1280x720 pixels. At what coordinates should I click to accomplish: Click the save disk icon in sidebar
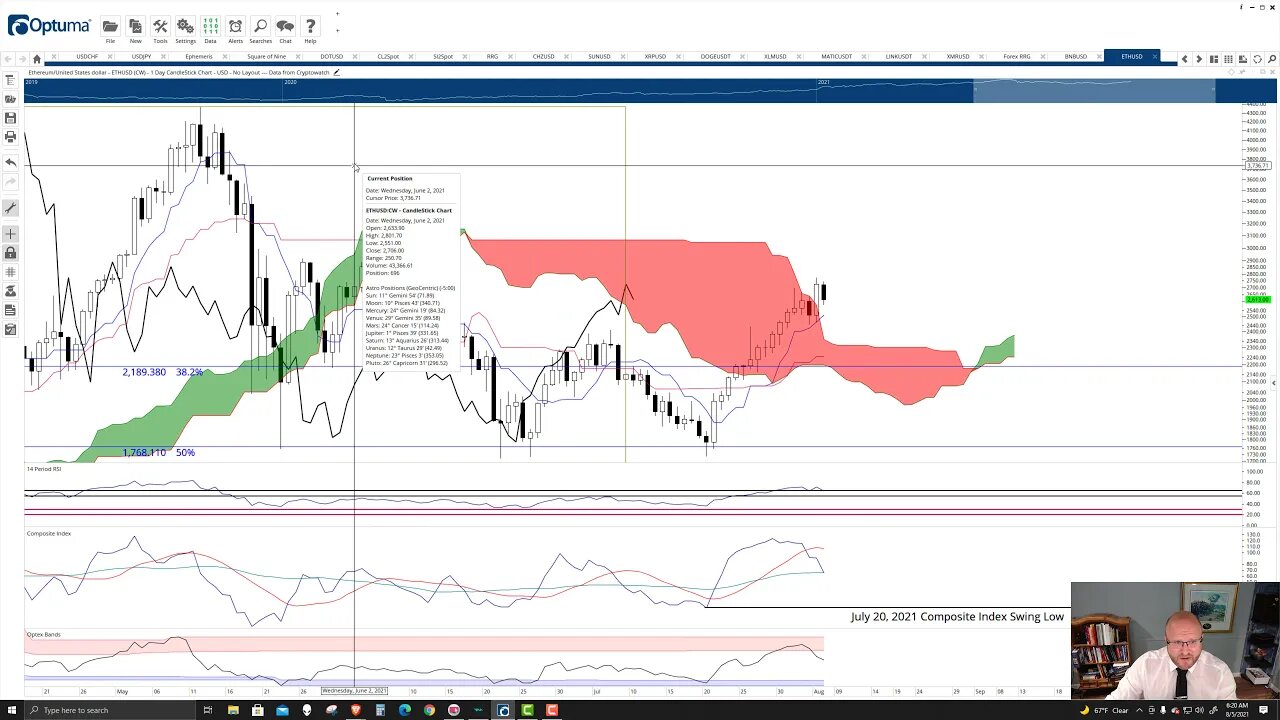(x=10, y=118)
